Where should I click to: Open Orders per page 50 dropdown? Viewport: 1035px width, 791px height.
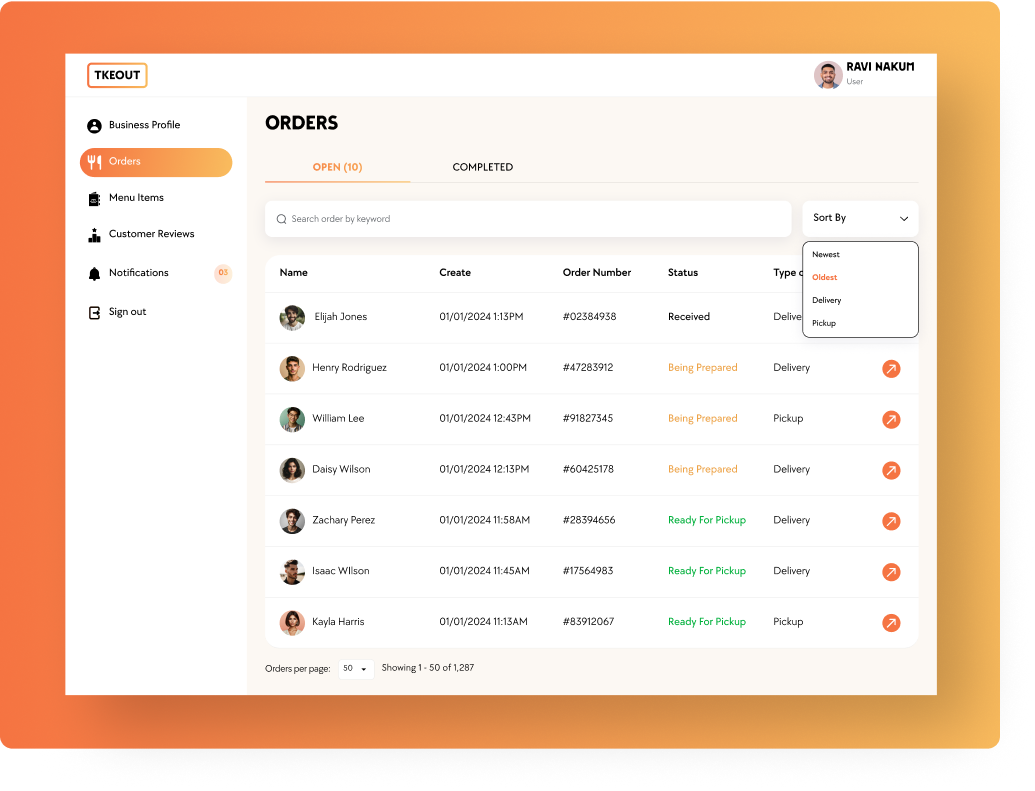point(356,669)
